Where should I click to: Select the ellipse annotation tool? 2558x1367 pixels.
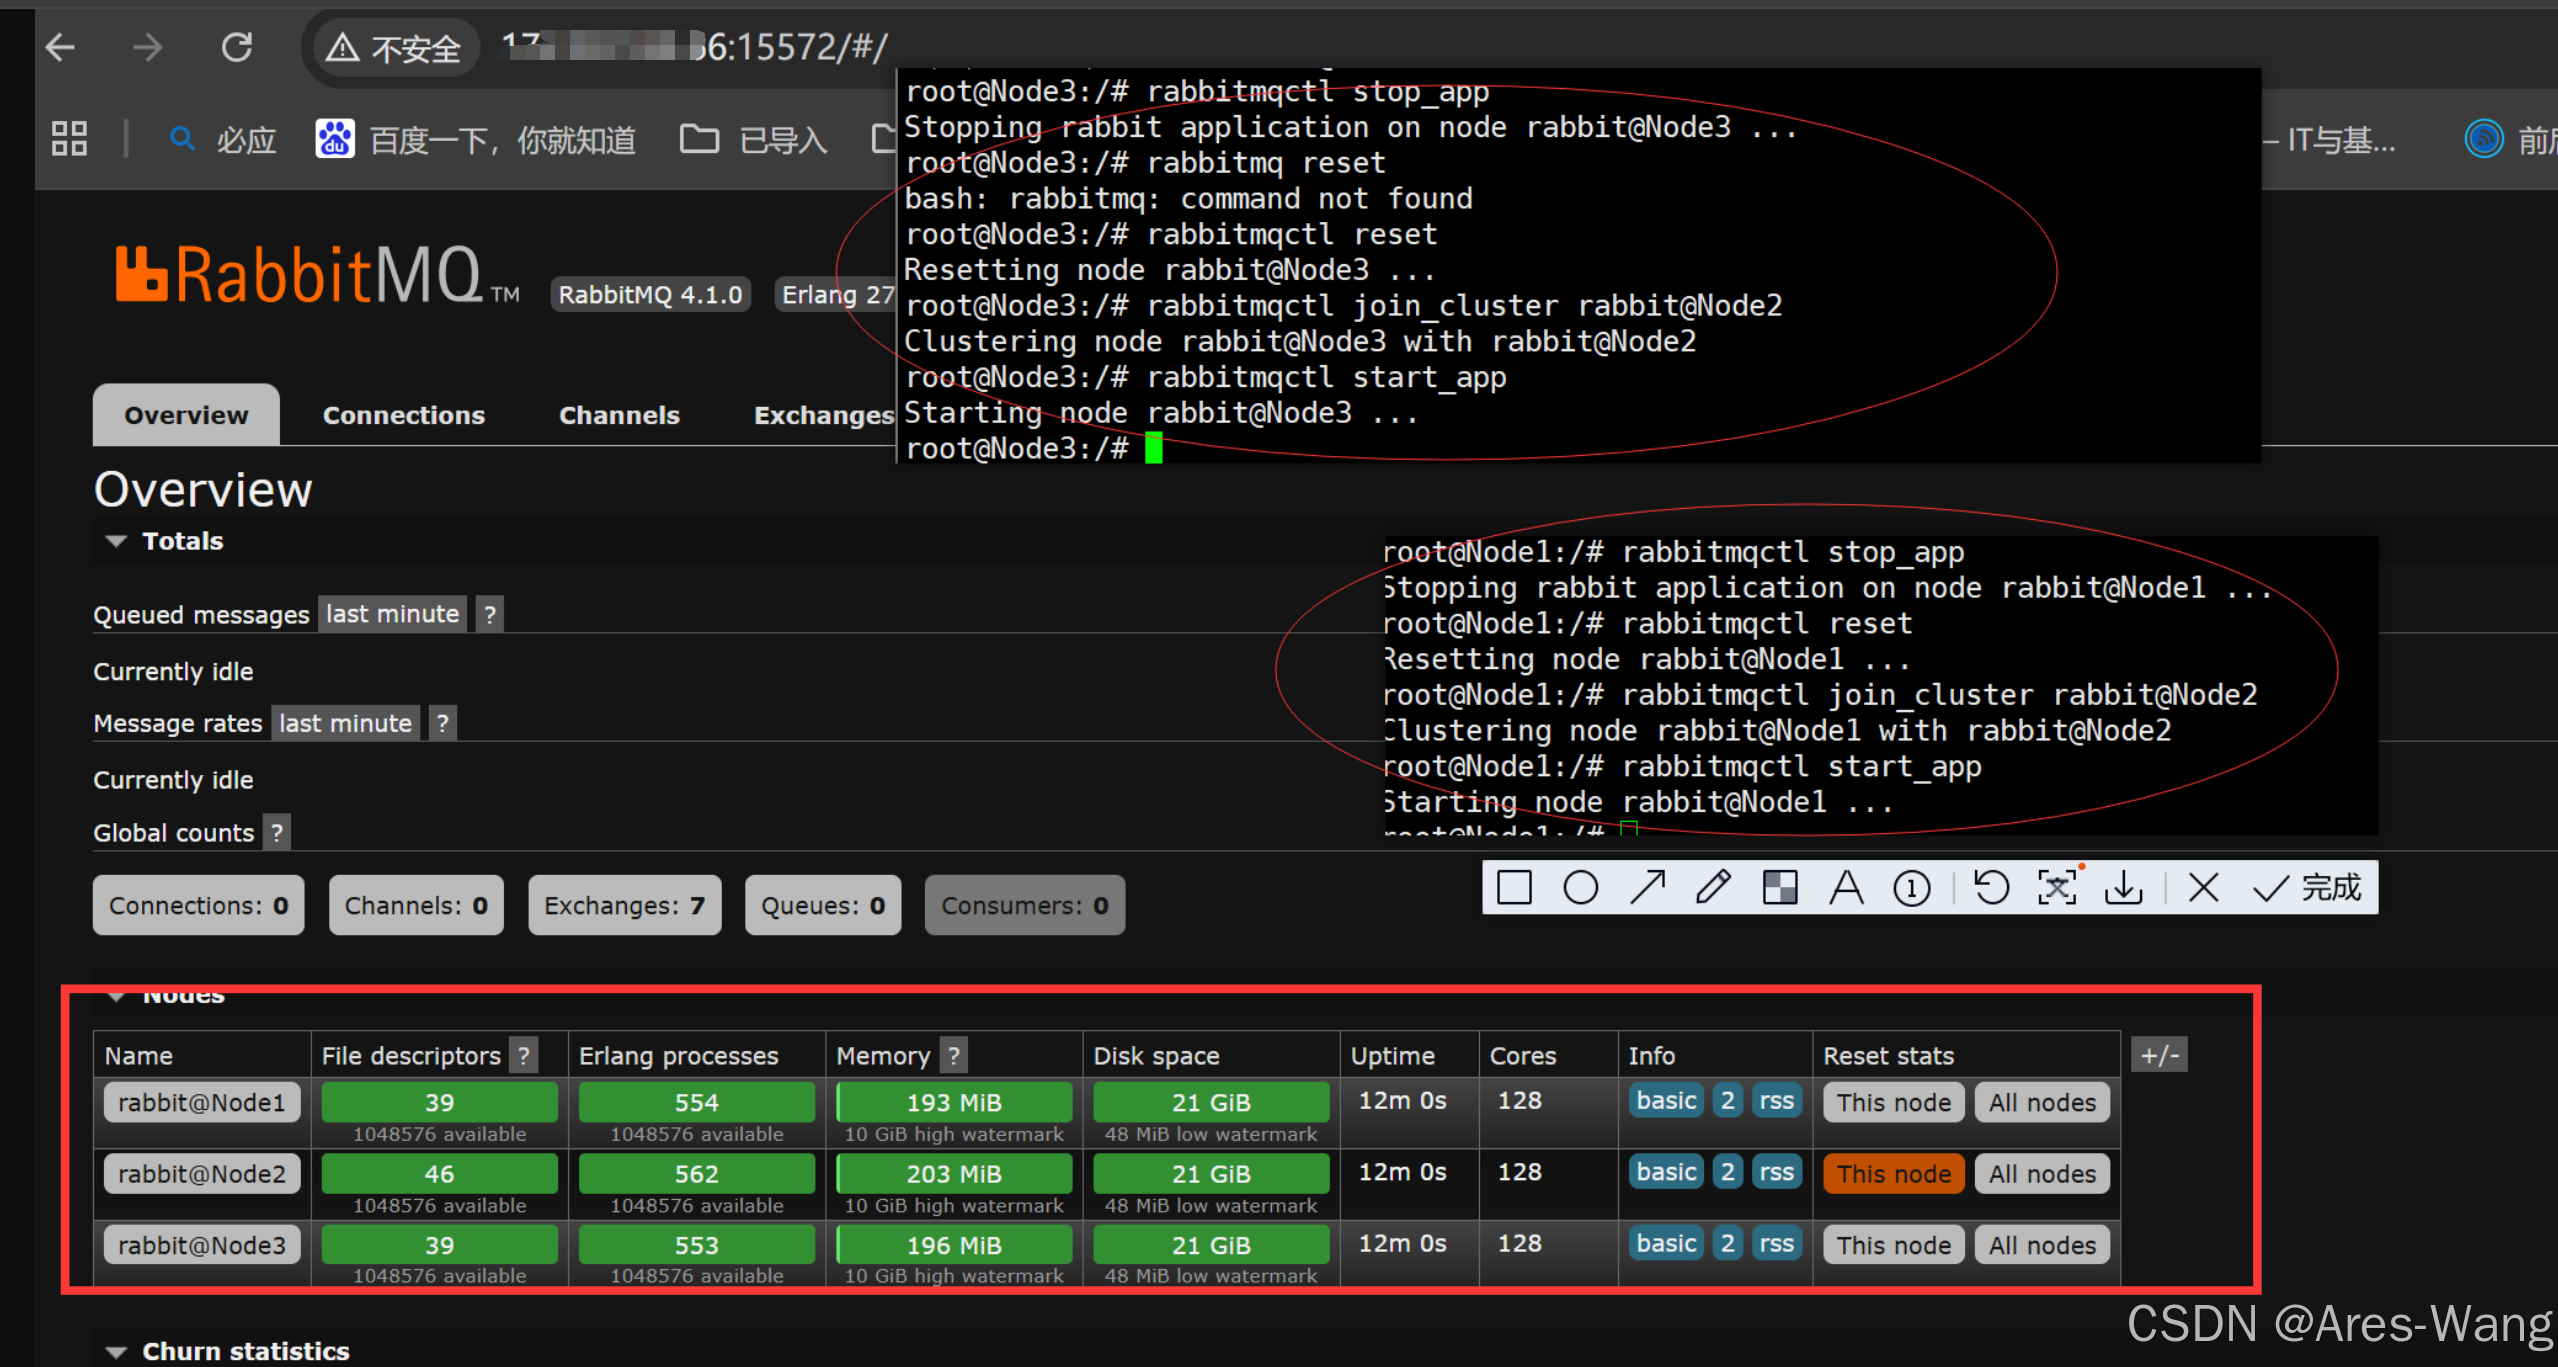pos(1580,887)
